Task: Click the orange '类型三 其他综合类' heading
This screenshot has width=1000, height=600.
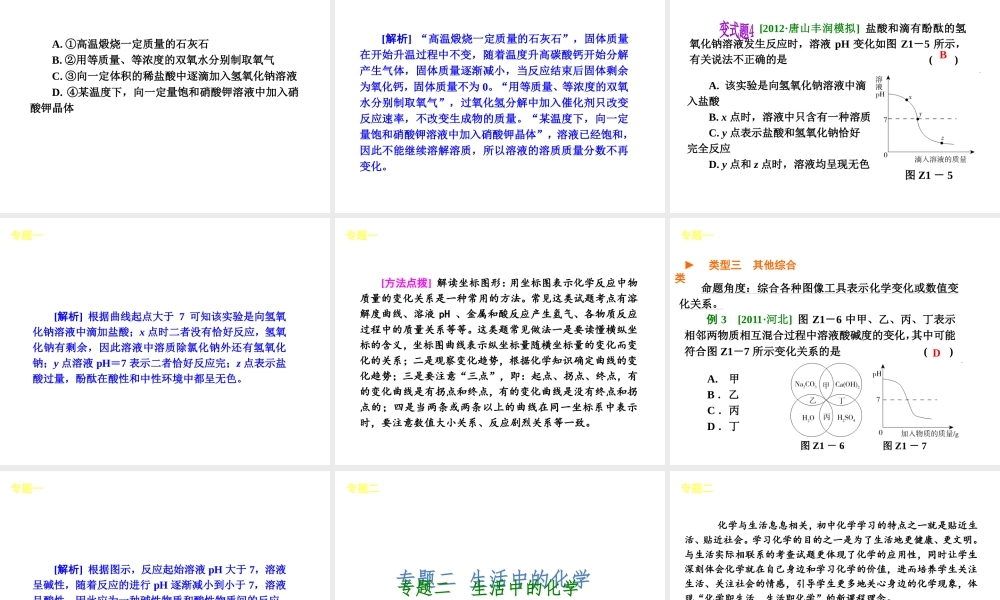Action: pyautogui.click(x=735, y=270)
